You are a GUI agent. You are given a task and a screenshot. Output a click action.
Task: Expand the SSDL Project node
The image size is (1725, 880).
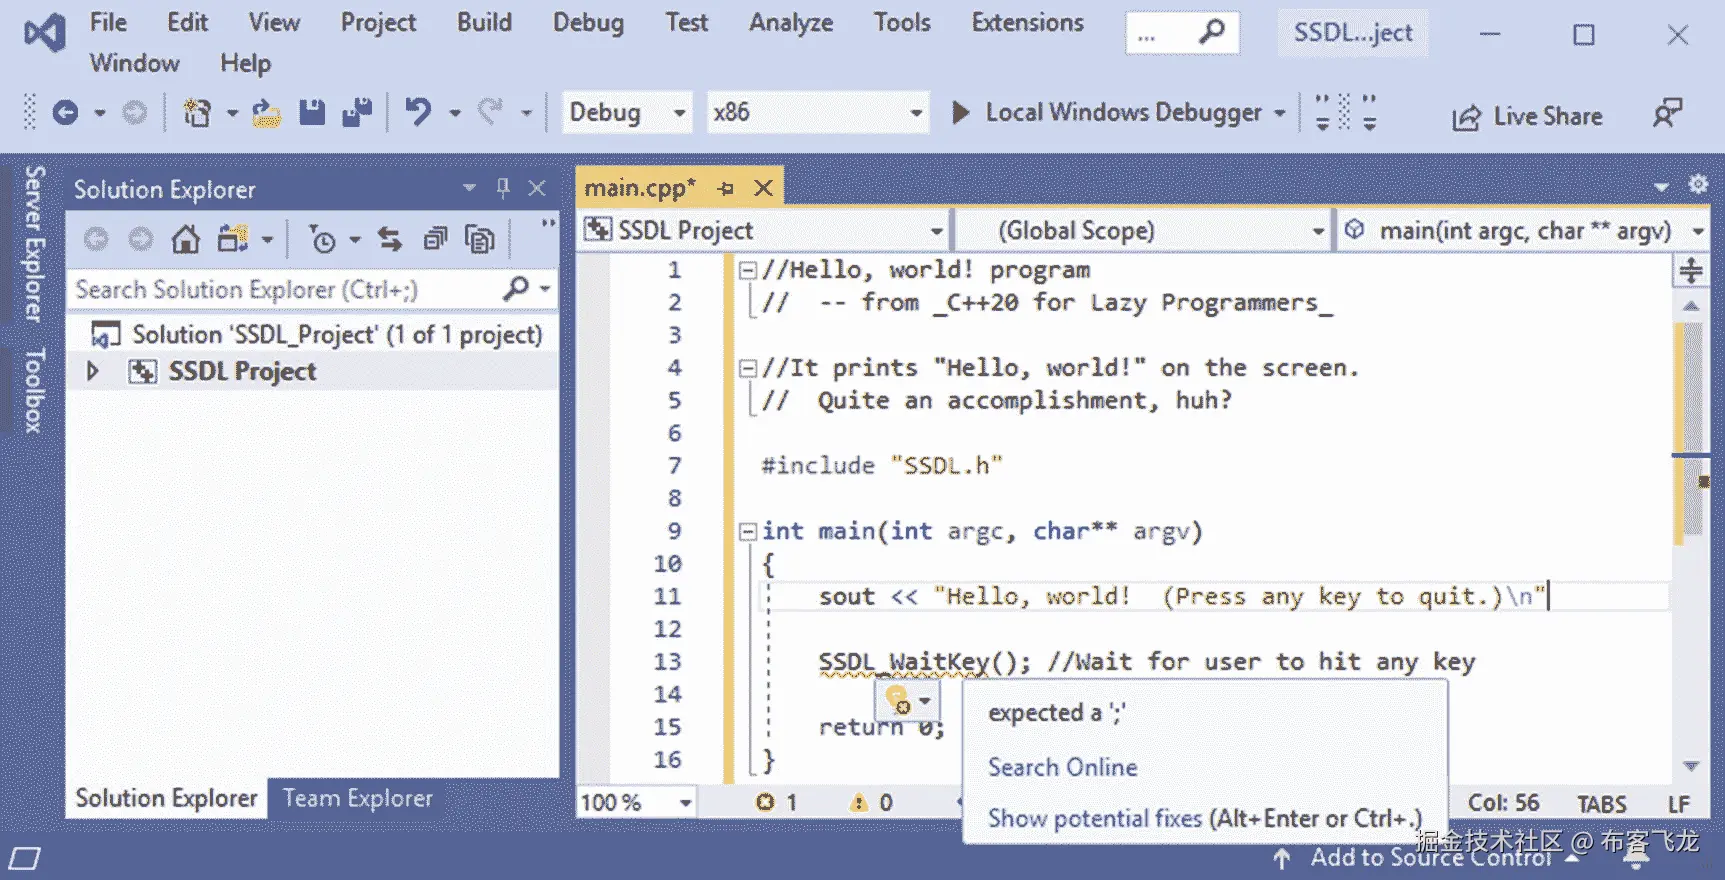click(x=93, y=371)
